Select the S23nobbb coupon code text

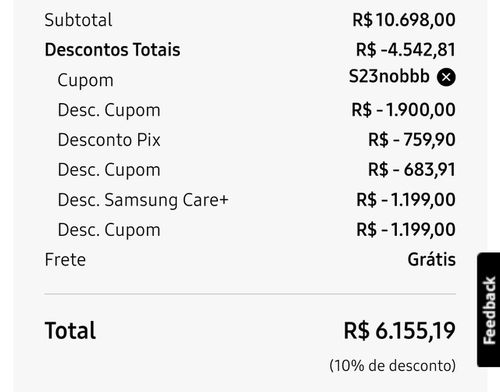[389, 76]
